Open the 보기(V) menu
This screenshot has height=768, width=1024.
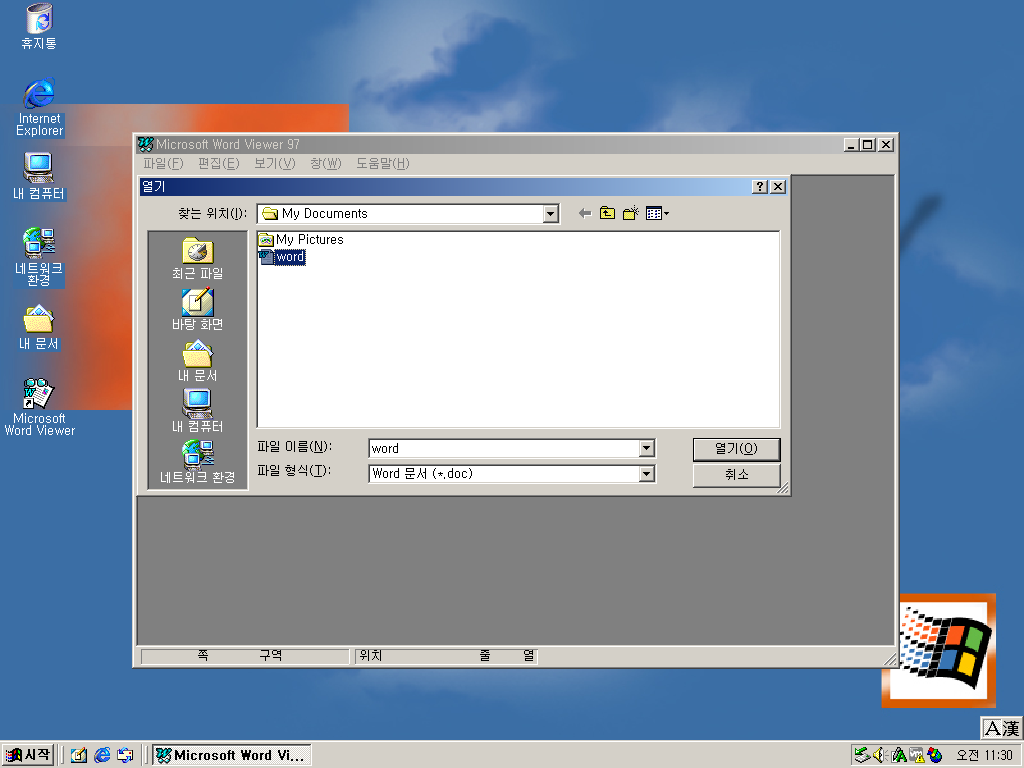pyautogui.click(x=274, y=163)
